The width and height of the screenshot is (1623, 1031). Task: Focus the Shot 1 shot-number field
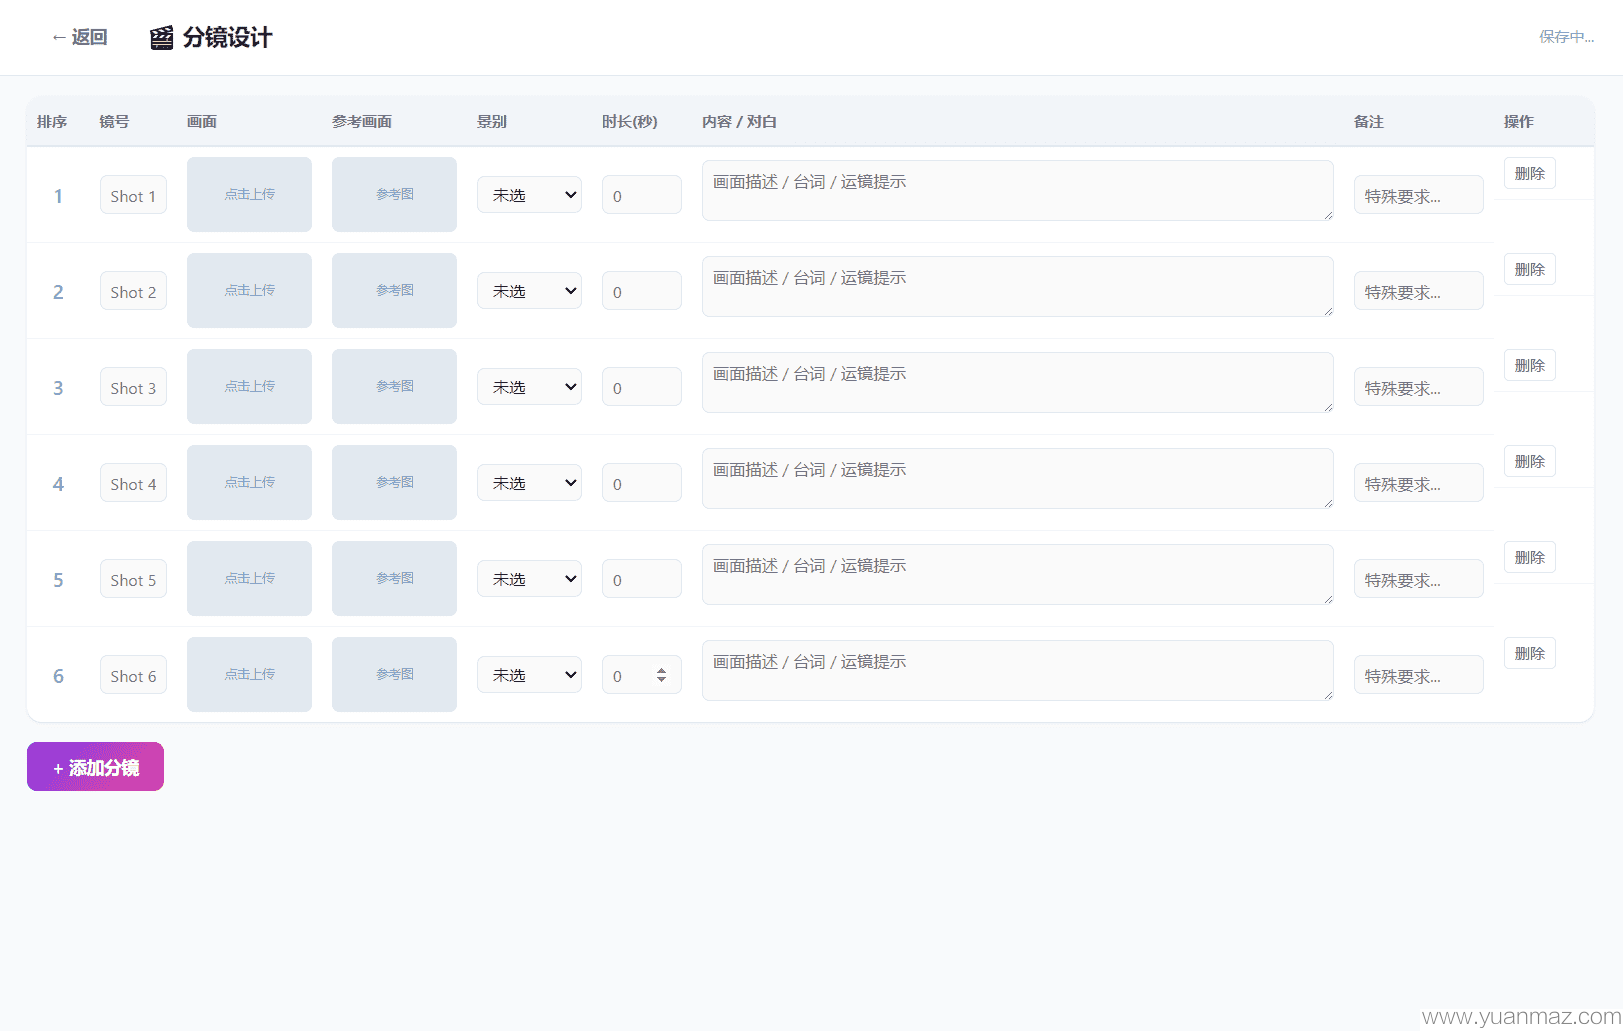pos(133,195)
